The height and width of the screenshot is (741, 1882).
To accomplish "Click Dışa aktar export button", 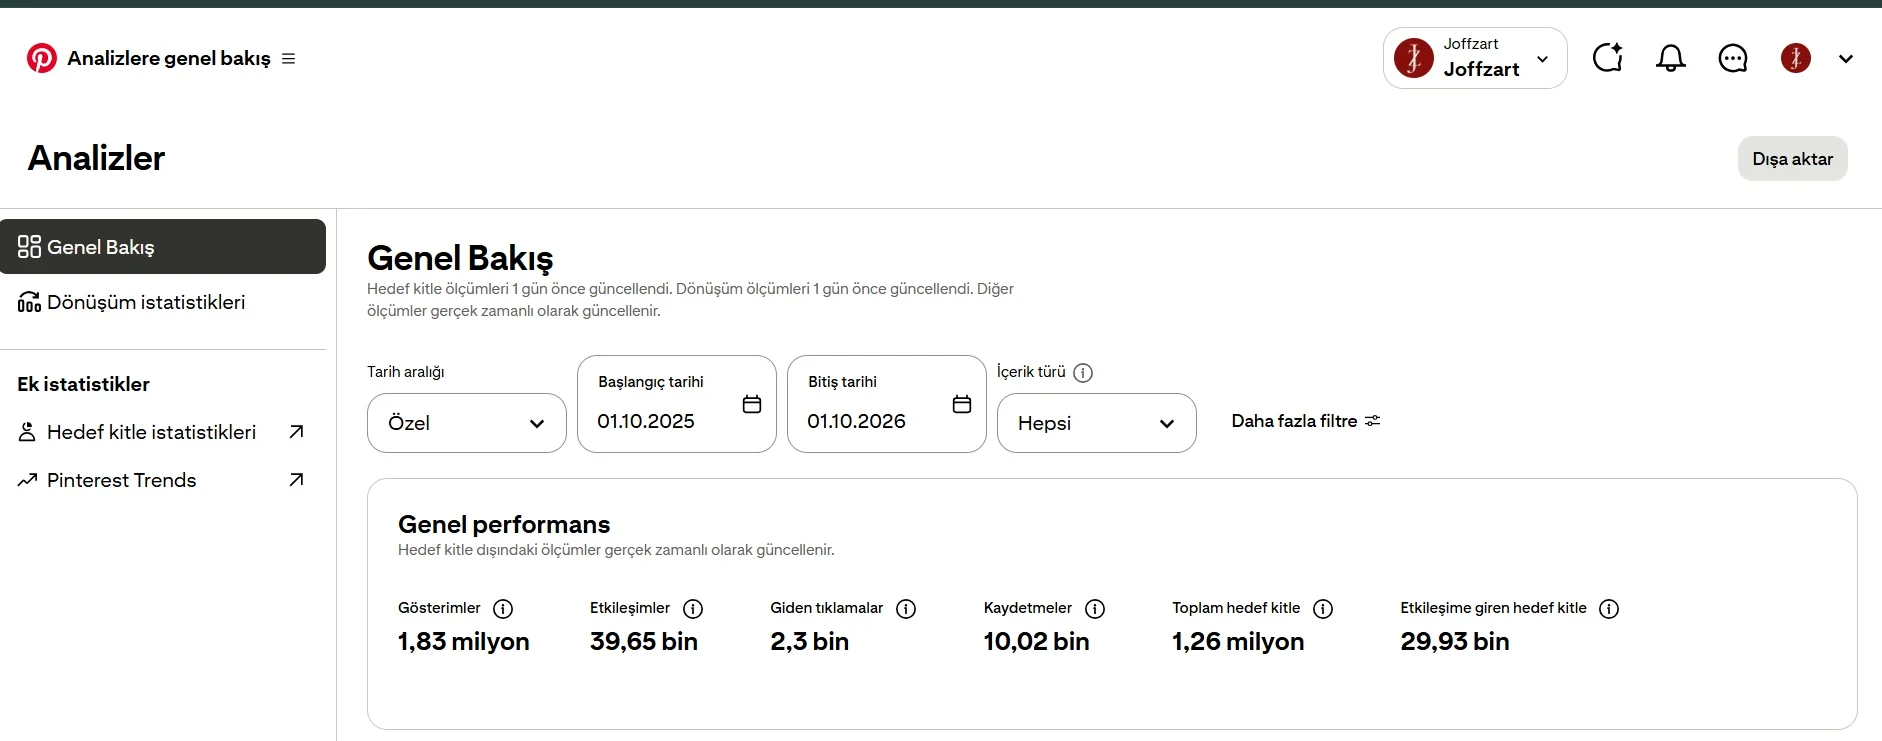I will 1793,159.
